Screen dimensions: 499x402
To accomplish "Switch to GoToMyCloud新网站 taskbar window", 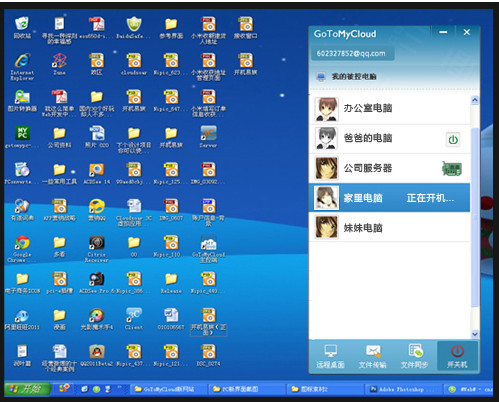I will coord(169,389).
